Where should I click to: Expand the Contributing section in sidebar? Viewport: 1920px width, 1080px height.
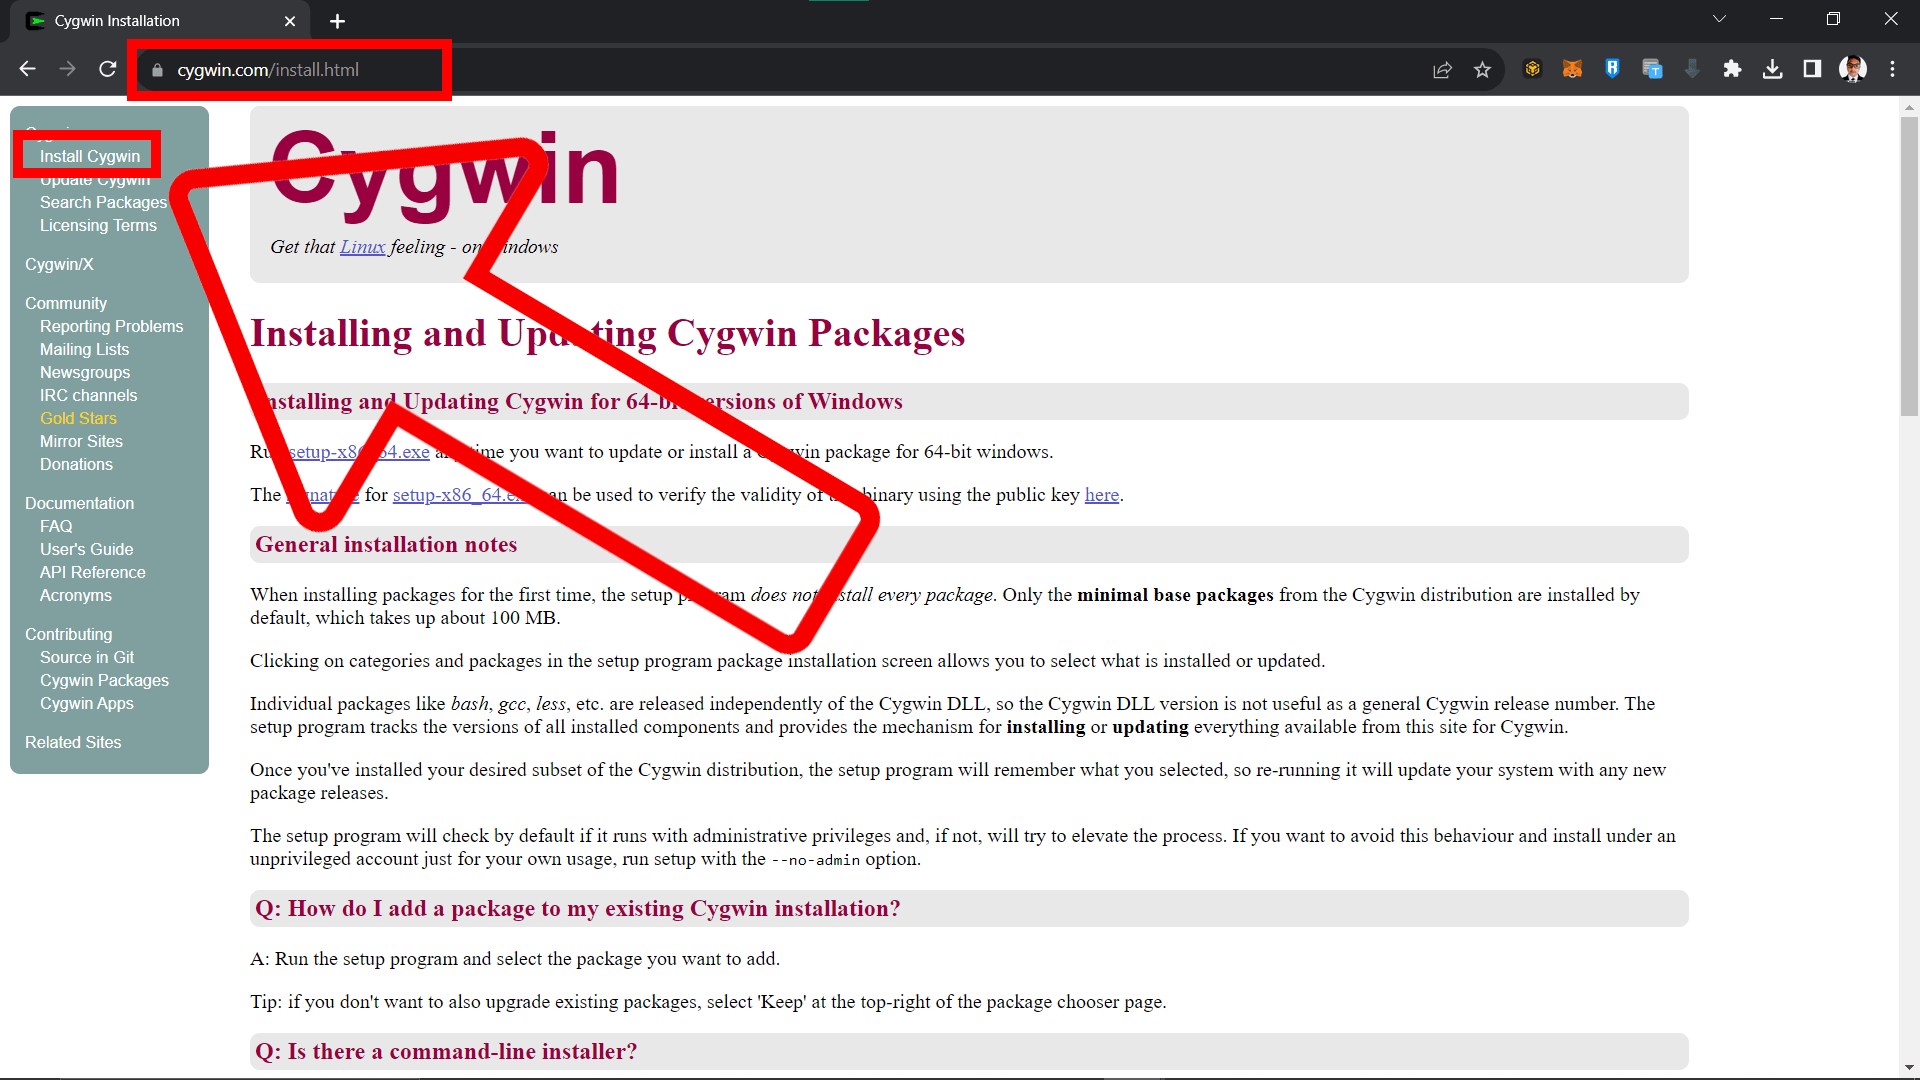(69, 634)
